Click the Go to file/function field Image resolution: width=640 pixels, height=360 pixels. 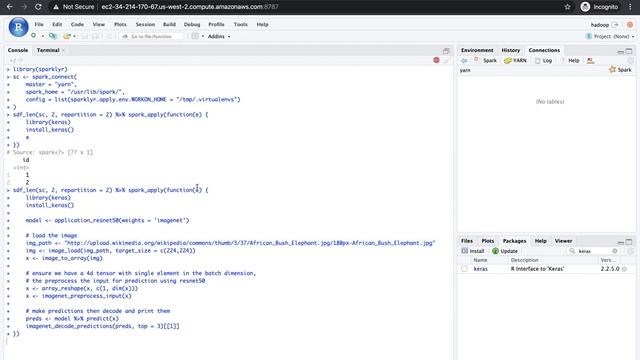[151, 36]
